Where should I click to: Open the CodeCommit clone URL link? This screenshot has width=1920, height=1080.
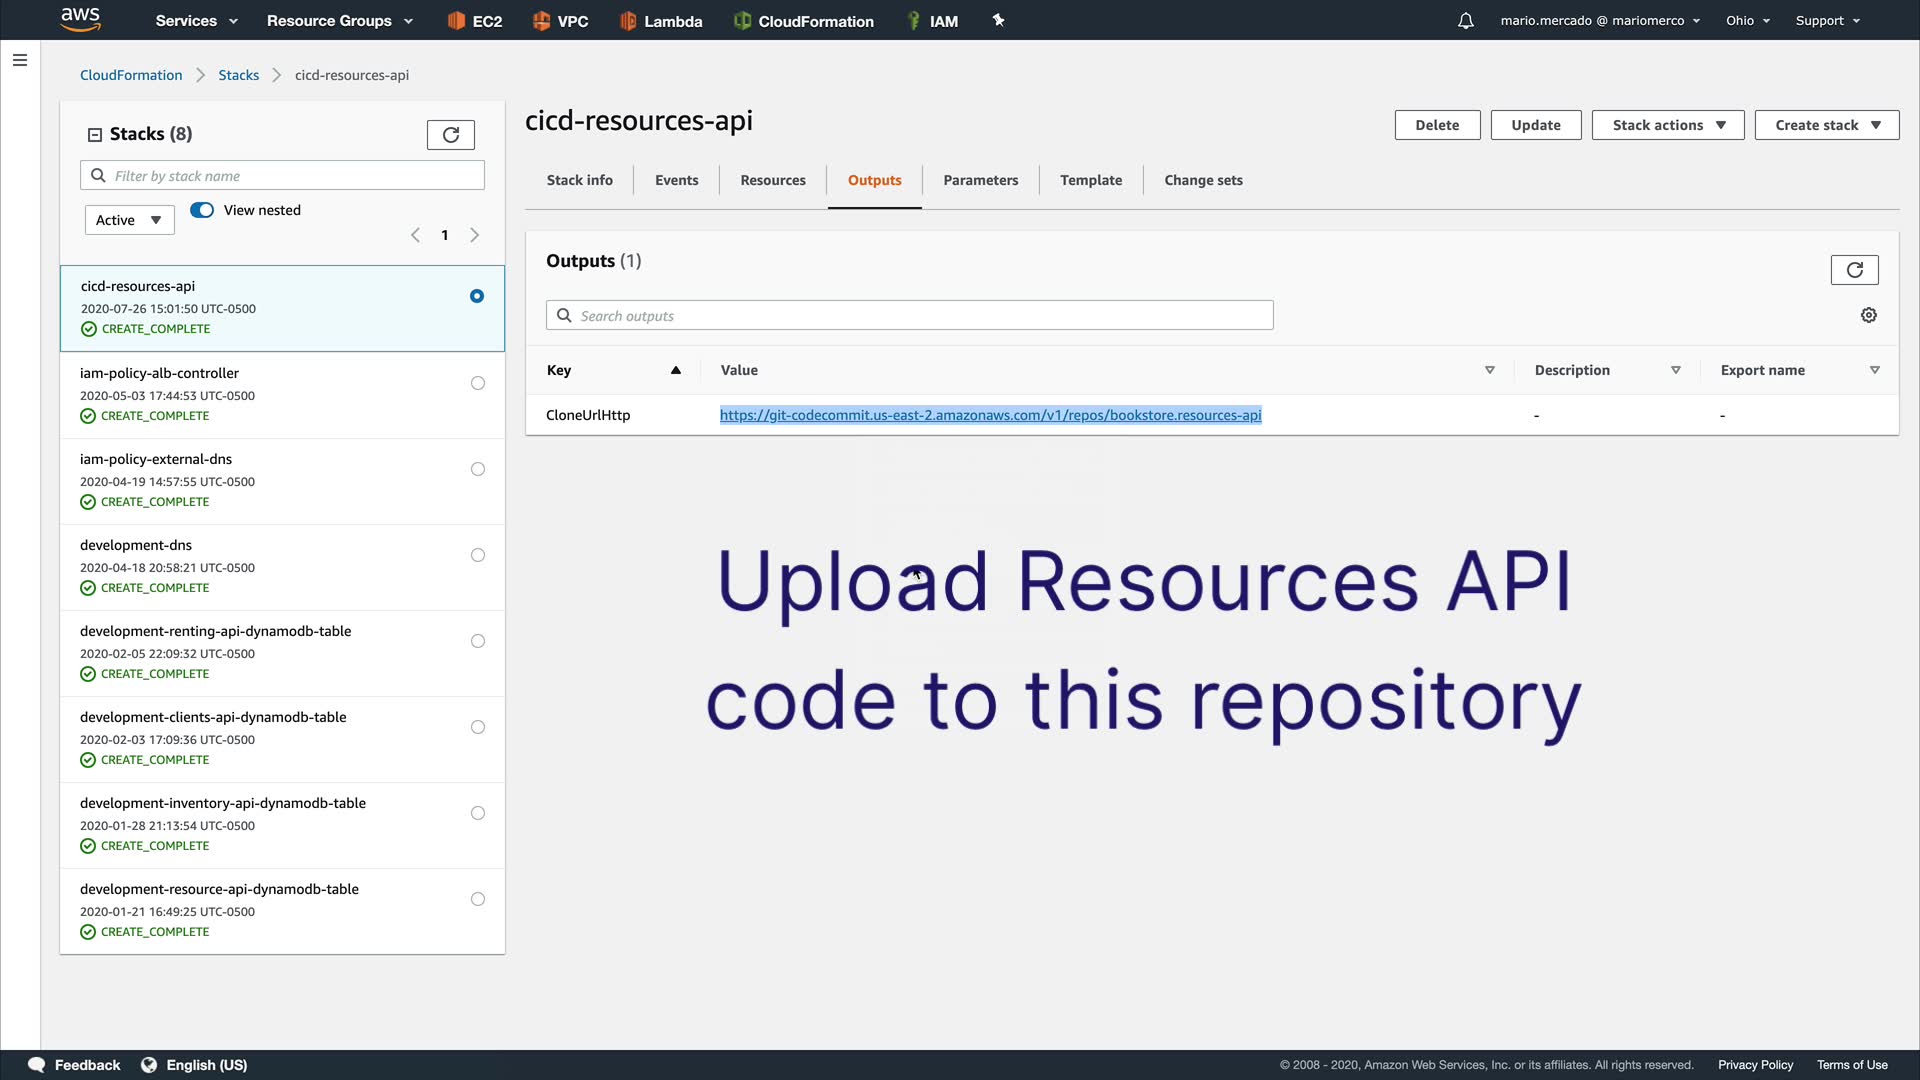990,415
